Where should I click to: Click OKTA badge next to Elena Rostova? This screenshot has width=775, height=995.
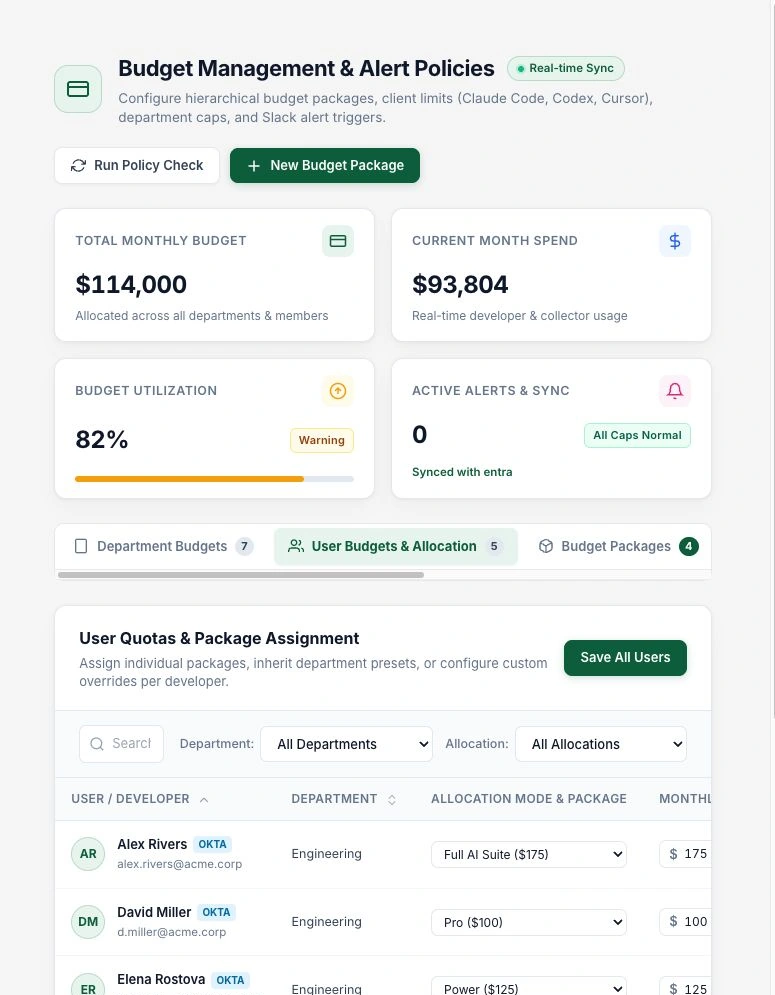(230, 980)
